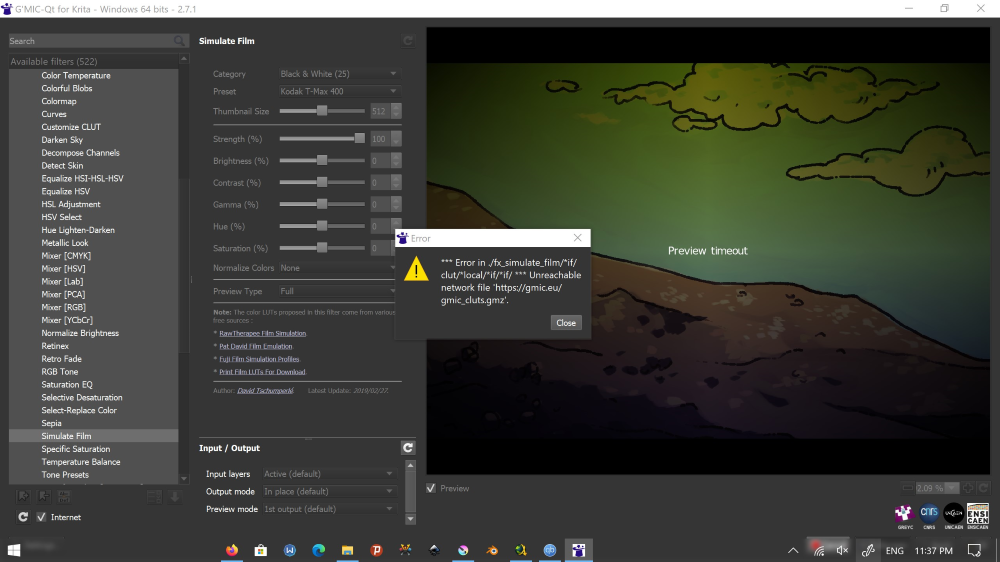The width and height of the screenshot is (1000, 562).
Task: Click the Firefox taskbar icon
Action: point(232,550)
